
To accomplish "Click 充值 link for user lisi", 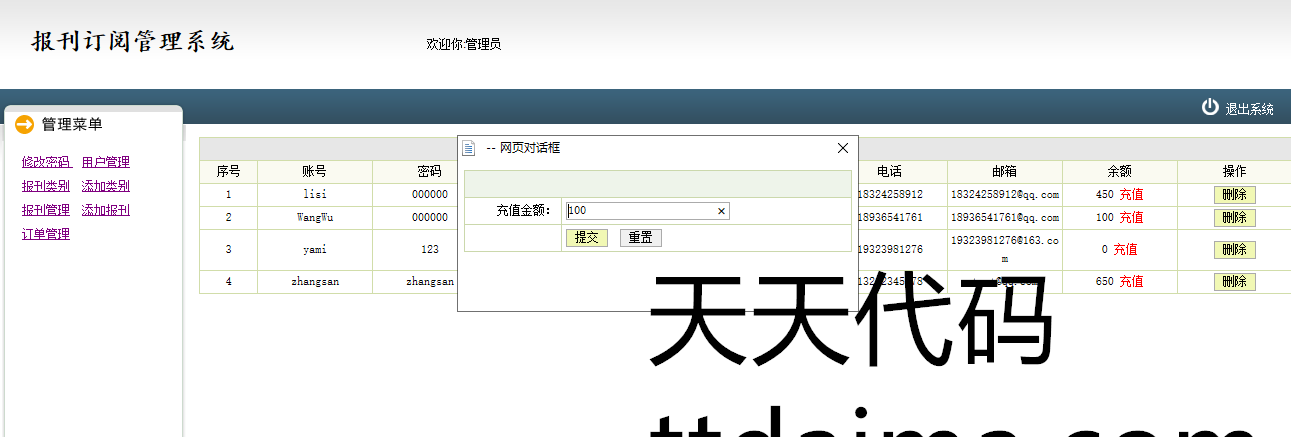I will point(1131,194).
